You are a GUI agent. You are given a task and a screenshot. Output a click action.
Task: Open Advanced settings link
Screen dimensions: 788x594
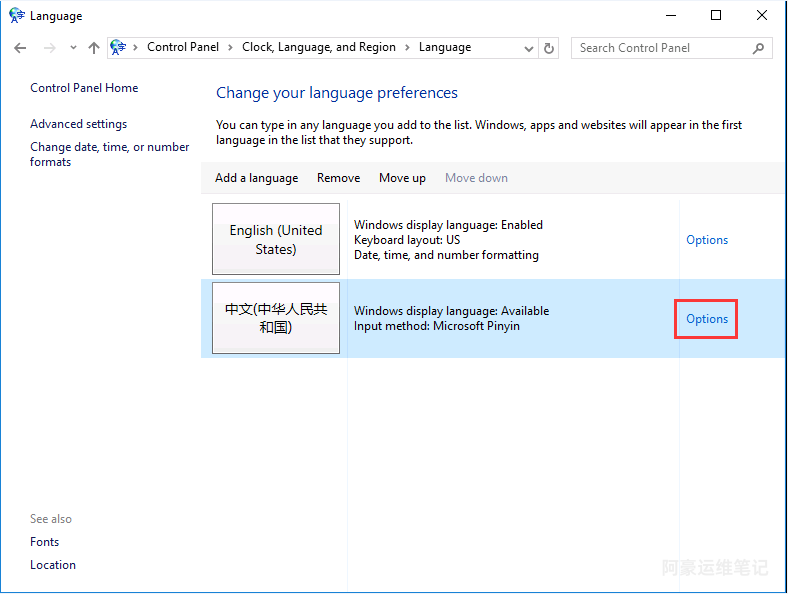pos(78,124)
